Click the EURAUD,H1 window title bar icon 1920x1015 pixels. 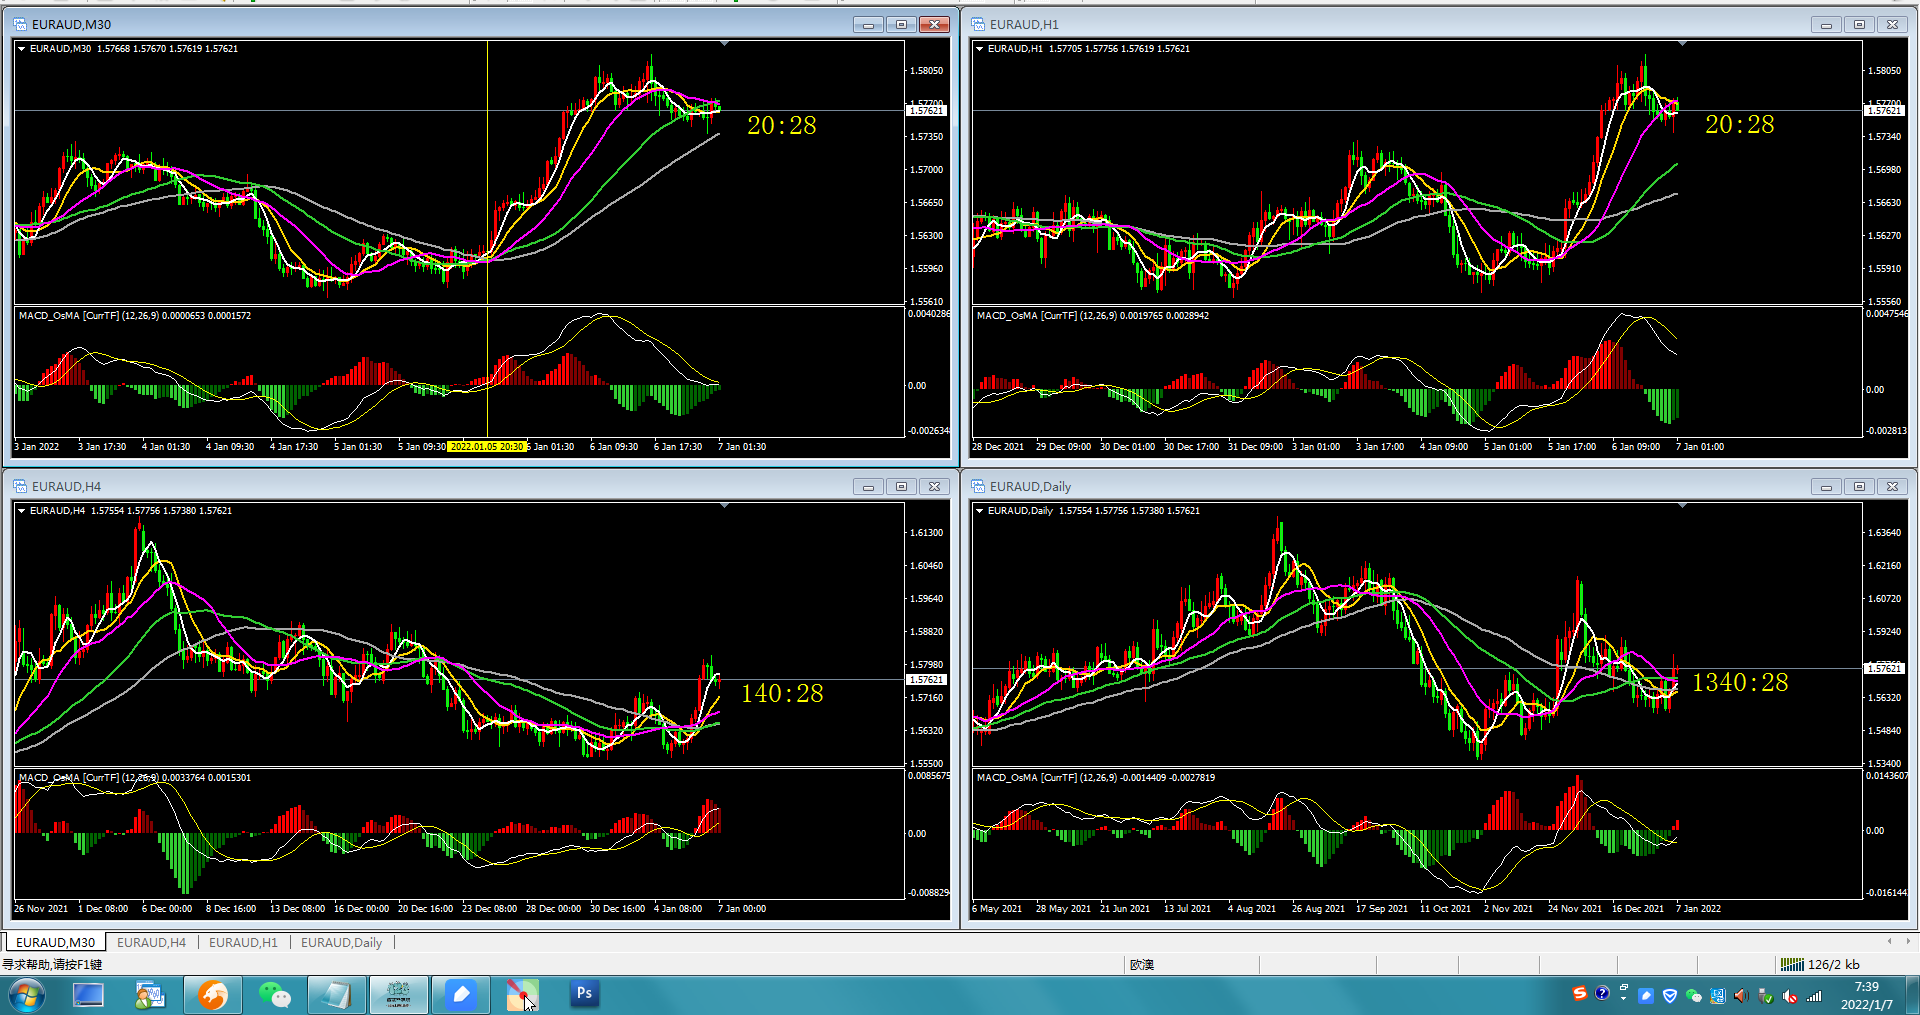[x=978, y=24]
